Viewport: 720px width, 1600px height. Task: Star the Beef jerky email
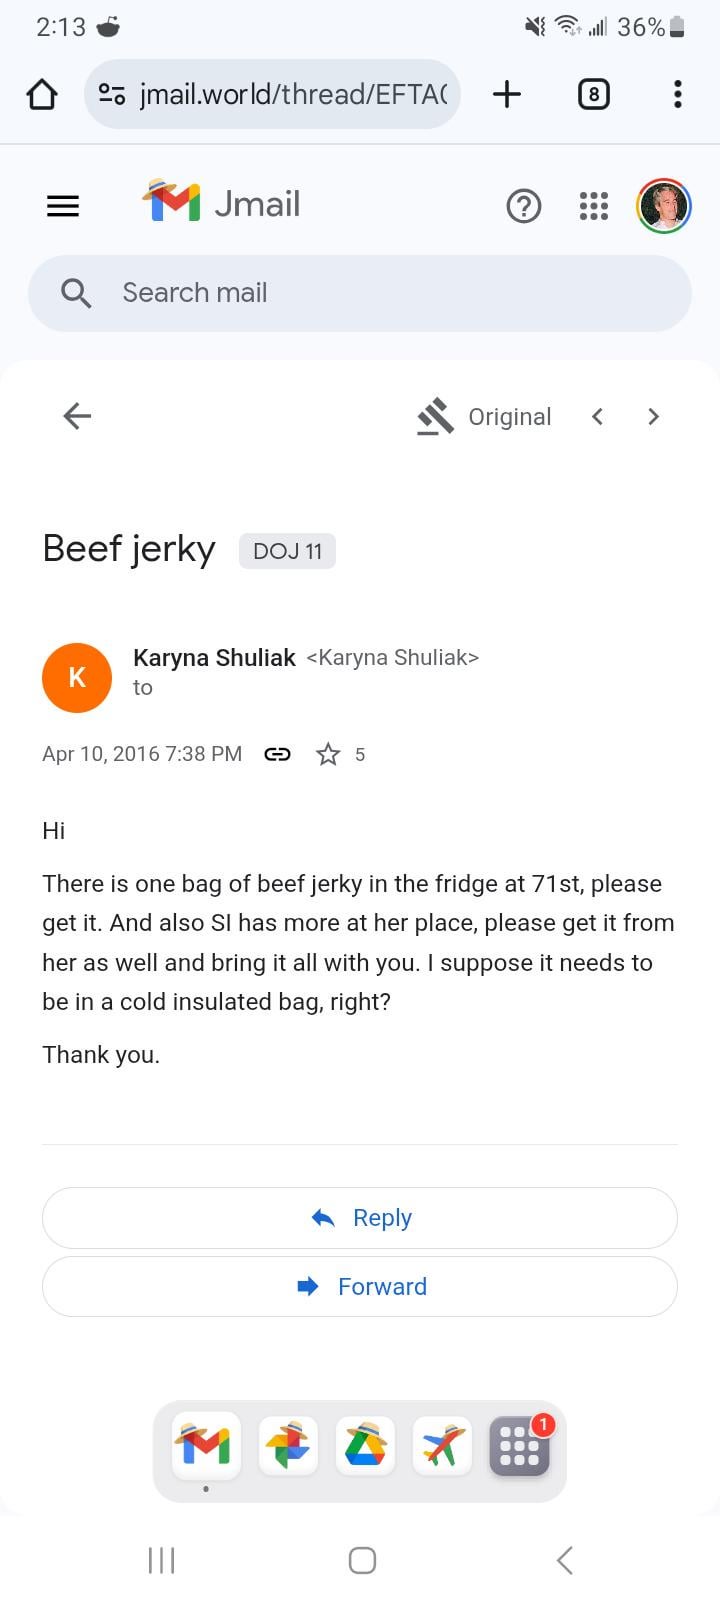[x=328, y=754]
